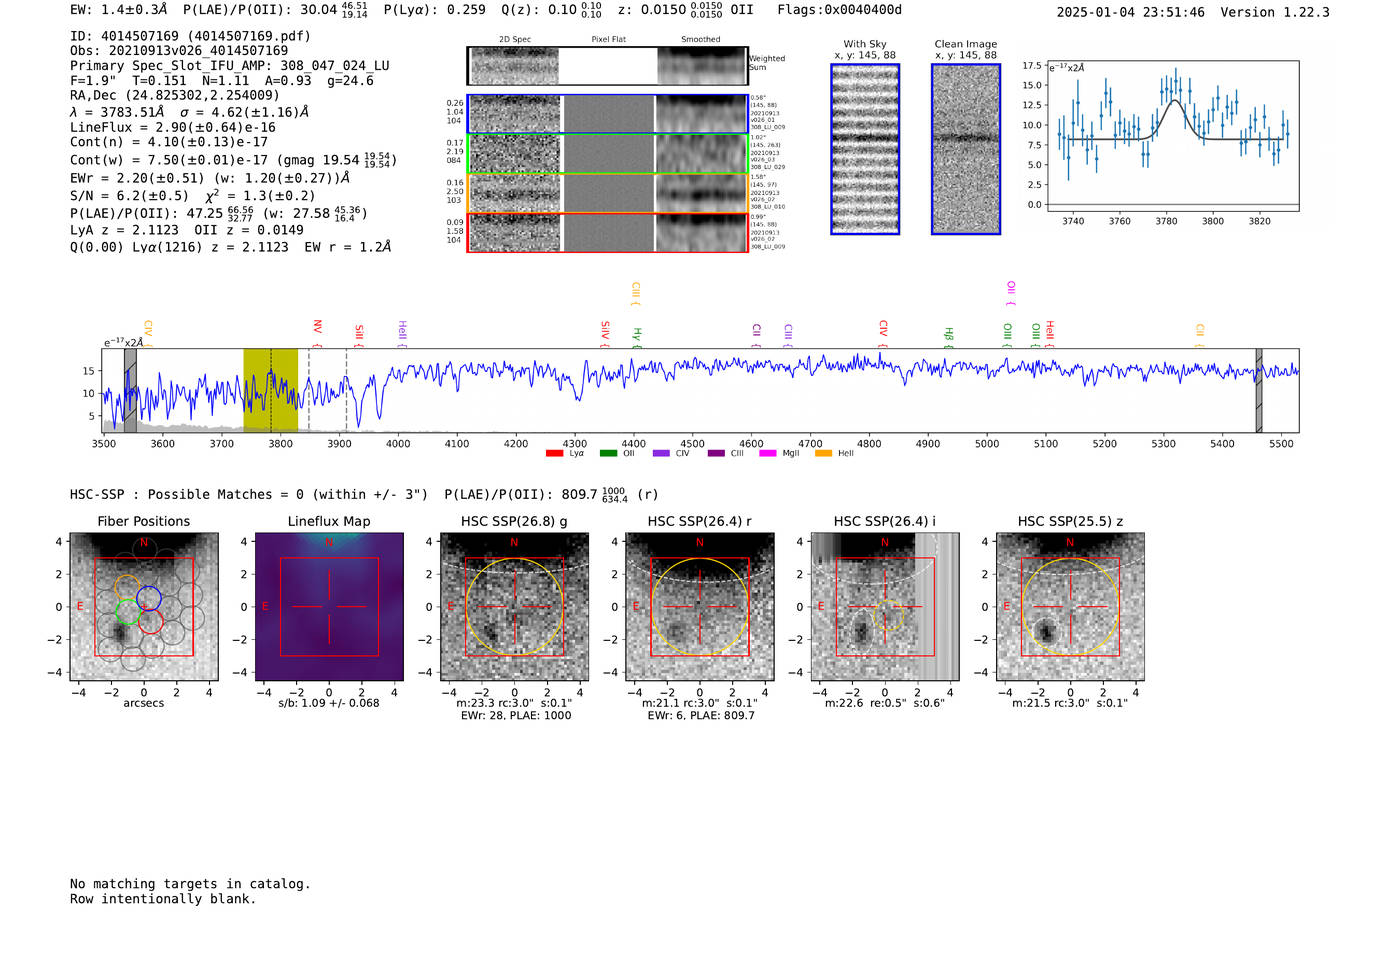Click the 'No matching targets in catalog.' text

[190, 884]
